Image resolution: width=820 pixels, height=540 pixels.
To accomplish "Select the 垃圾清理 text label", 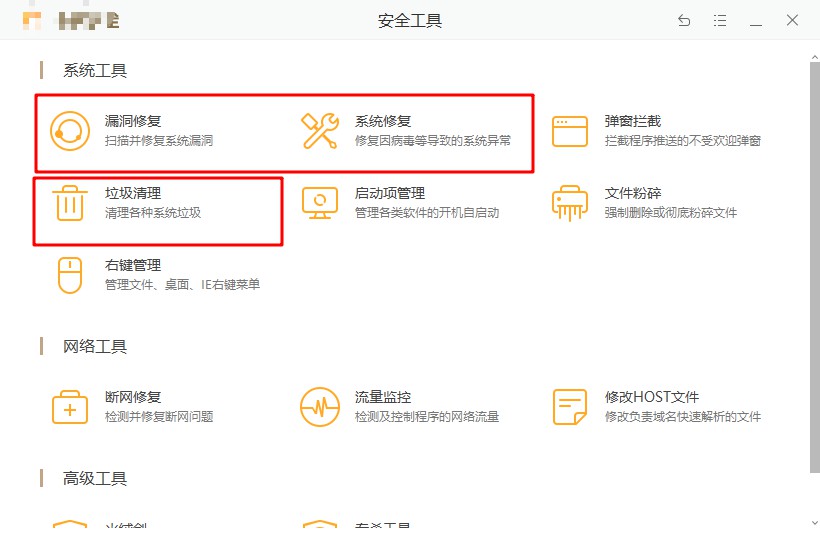I will [133, 193].
